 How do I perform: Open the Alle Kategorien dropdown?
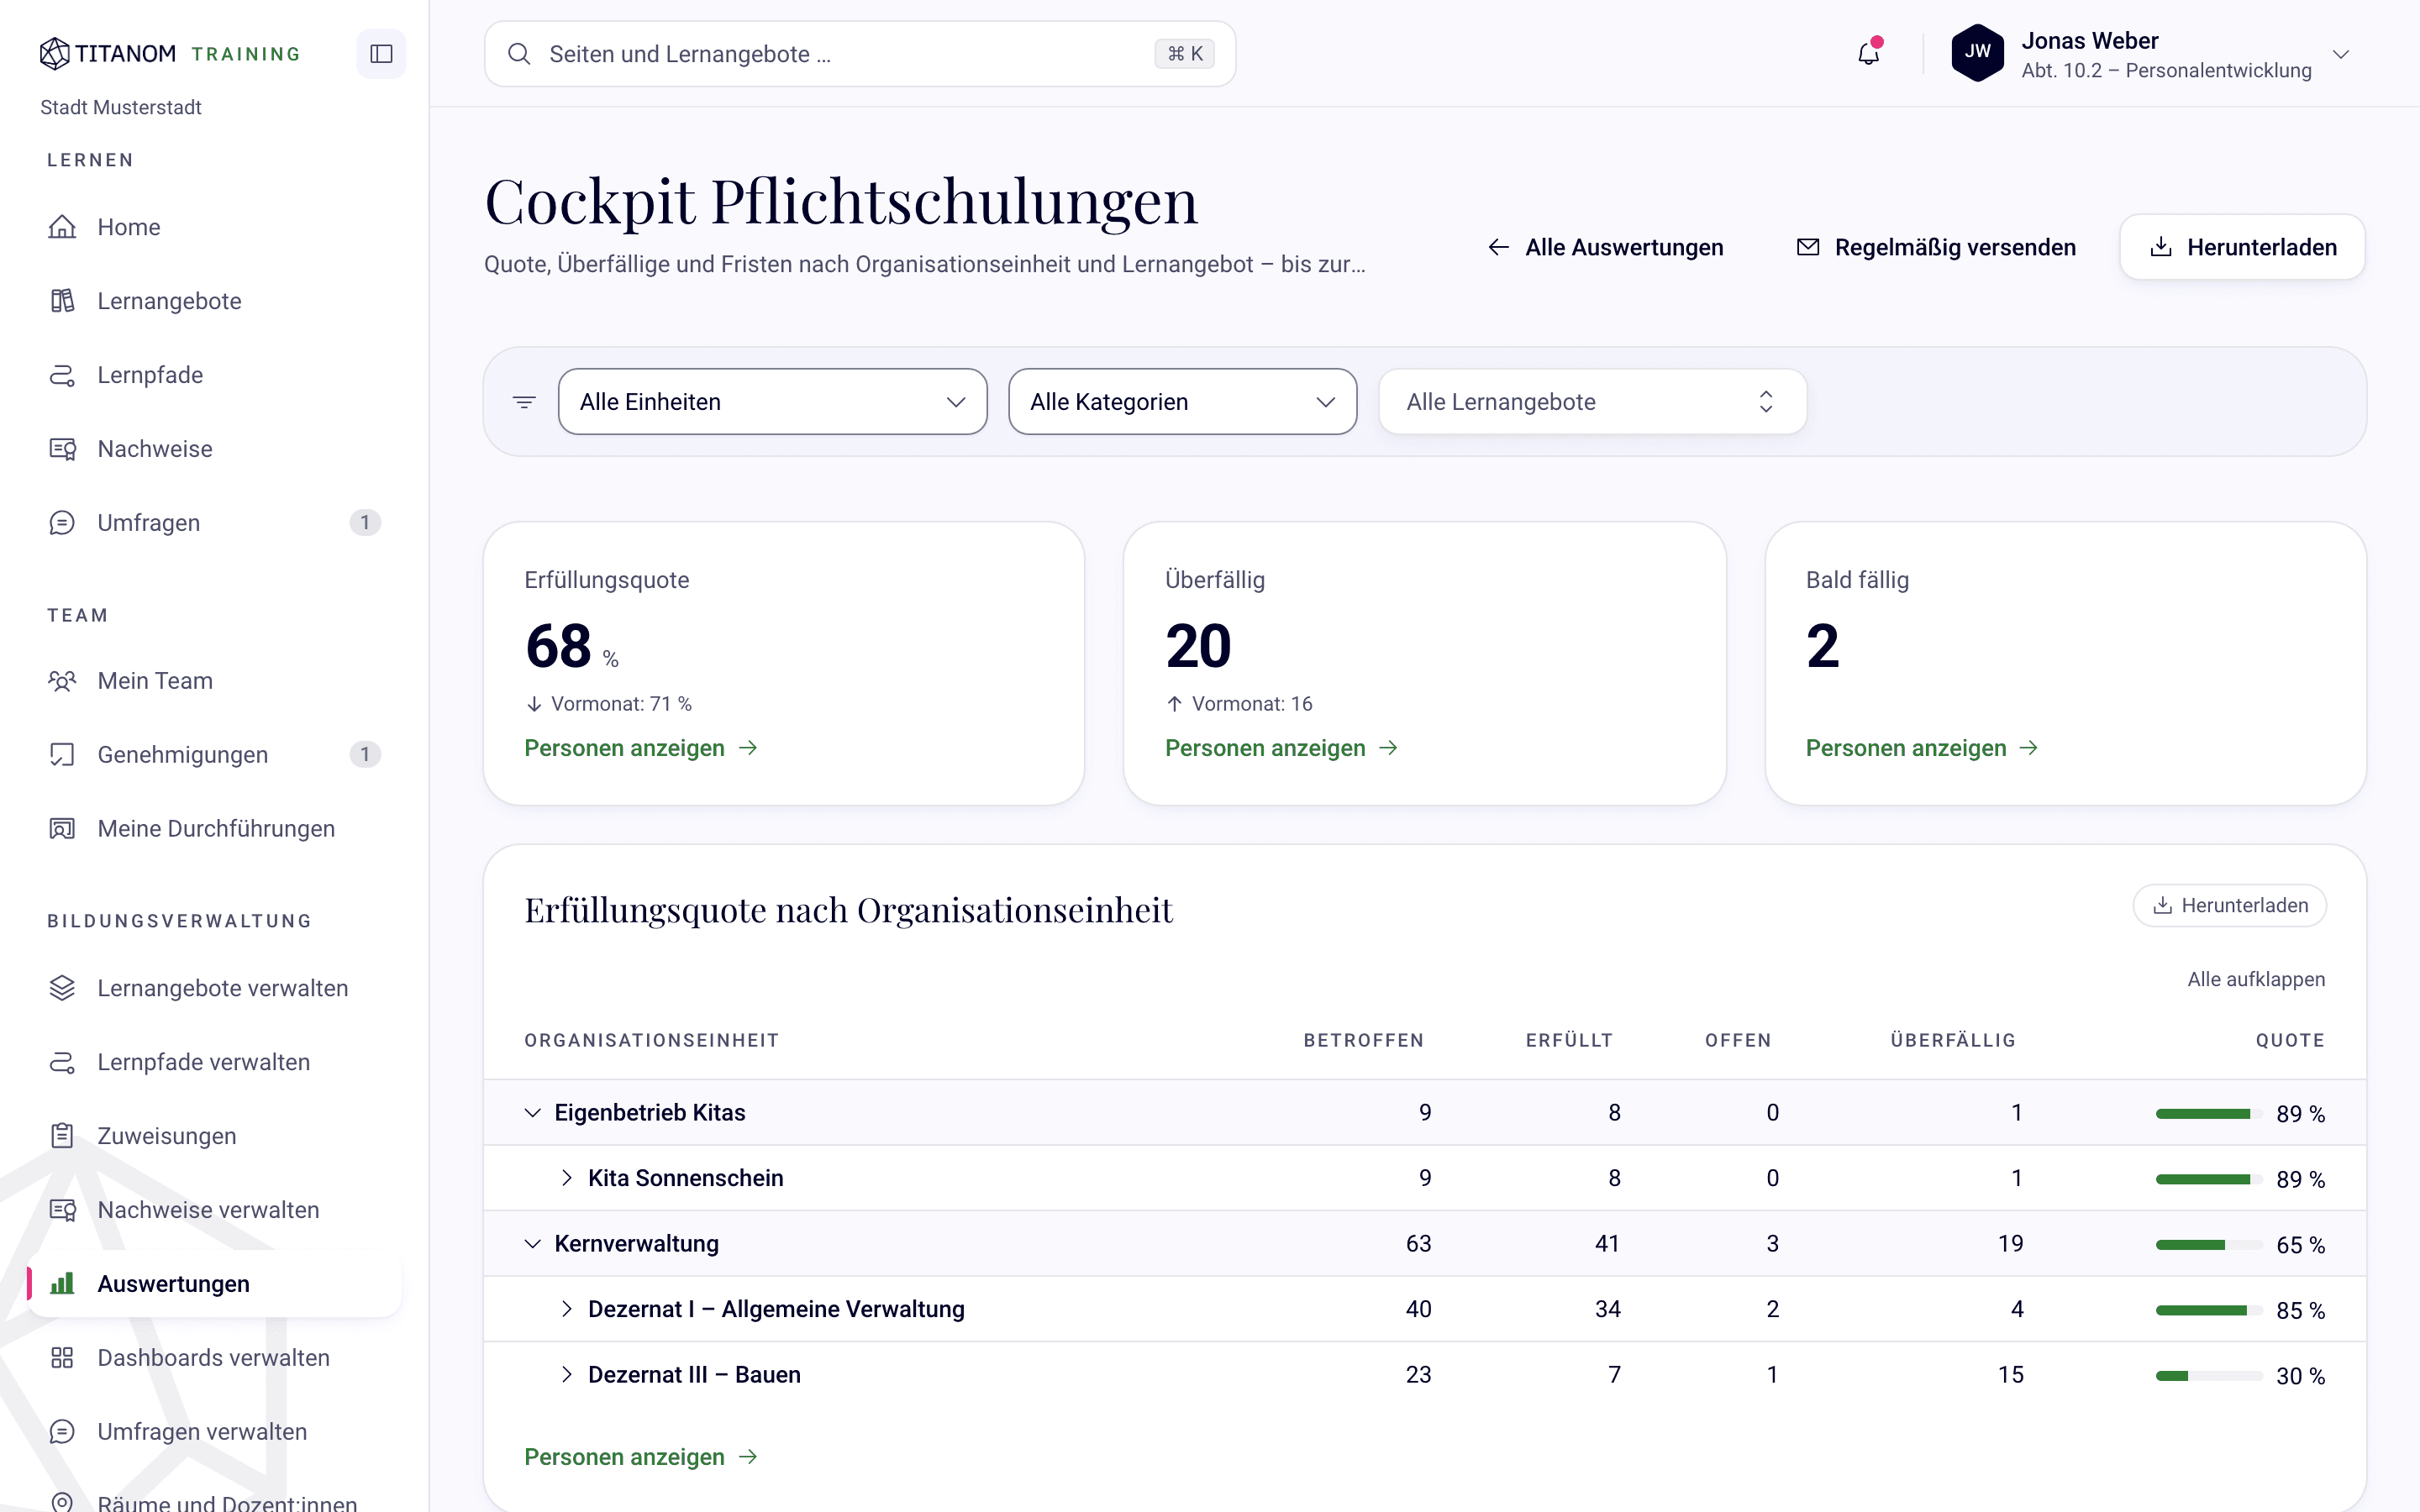(1182, 402)
